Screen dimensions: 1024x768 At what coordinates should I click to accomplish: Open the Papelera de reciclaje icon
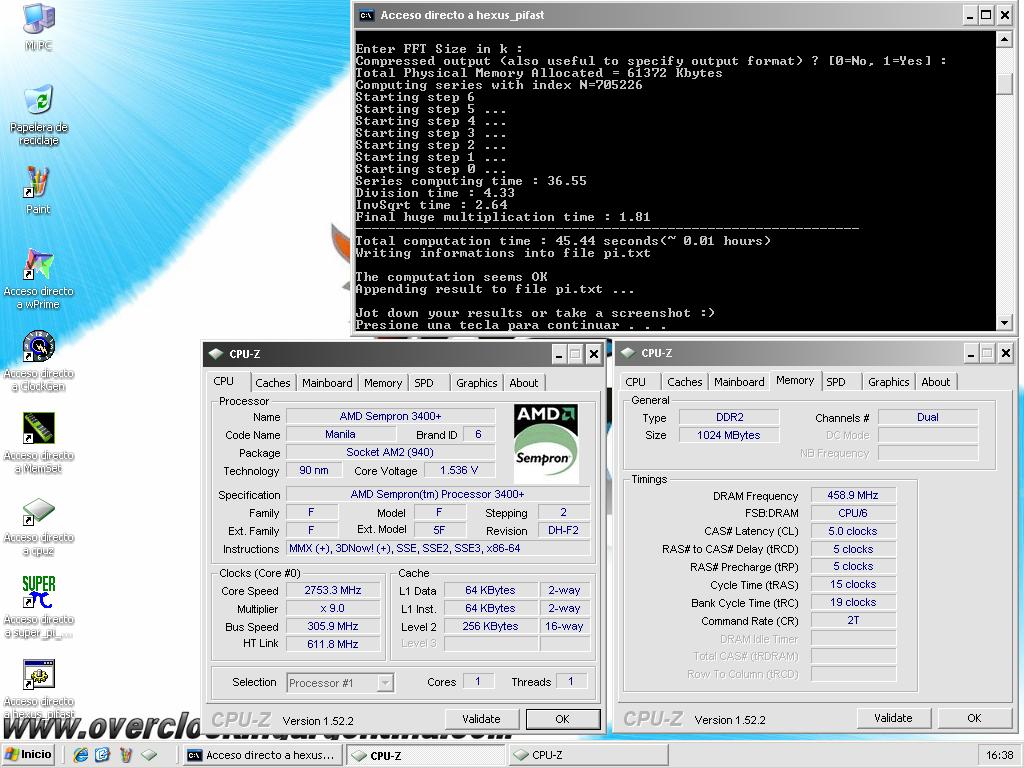(39, 99)
